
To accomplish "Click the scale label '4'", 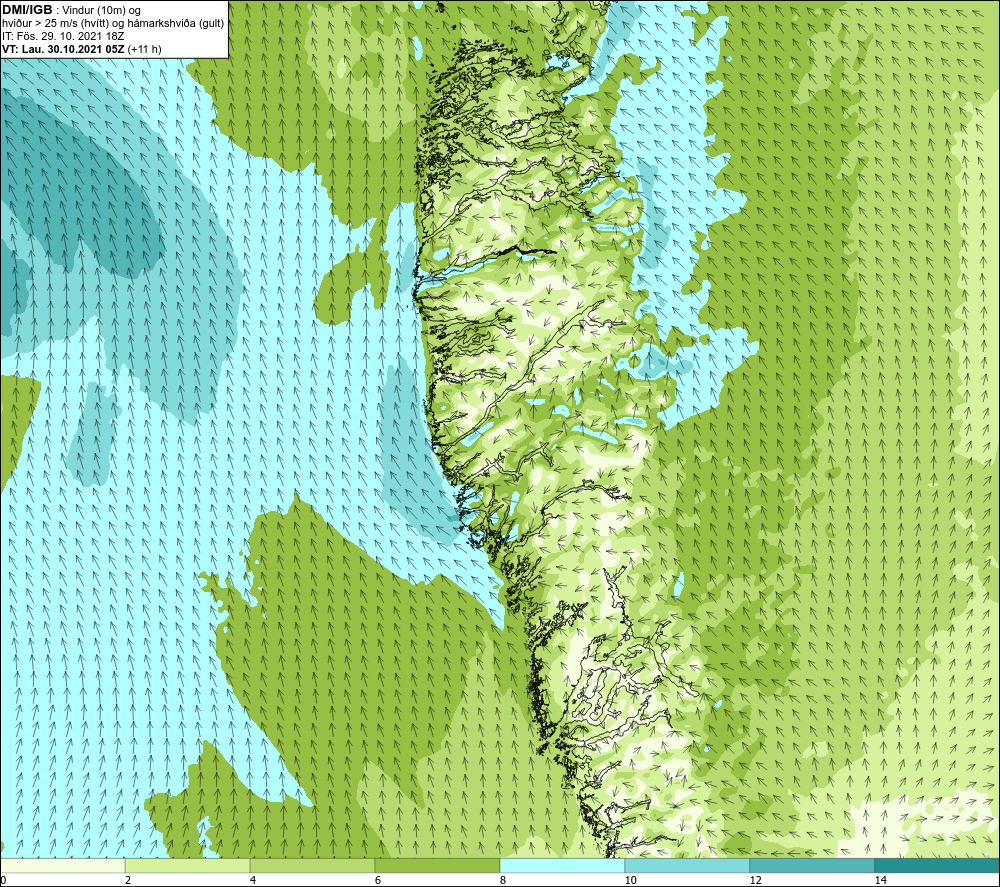I will click(253, 880).
